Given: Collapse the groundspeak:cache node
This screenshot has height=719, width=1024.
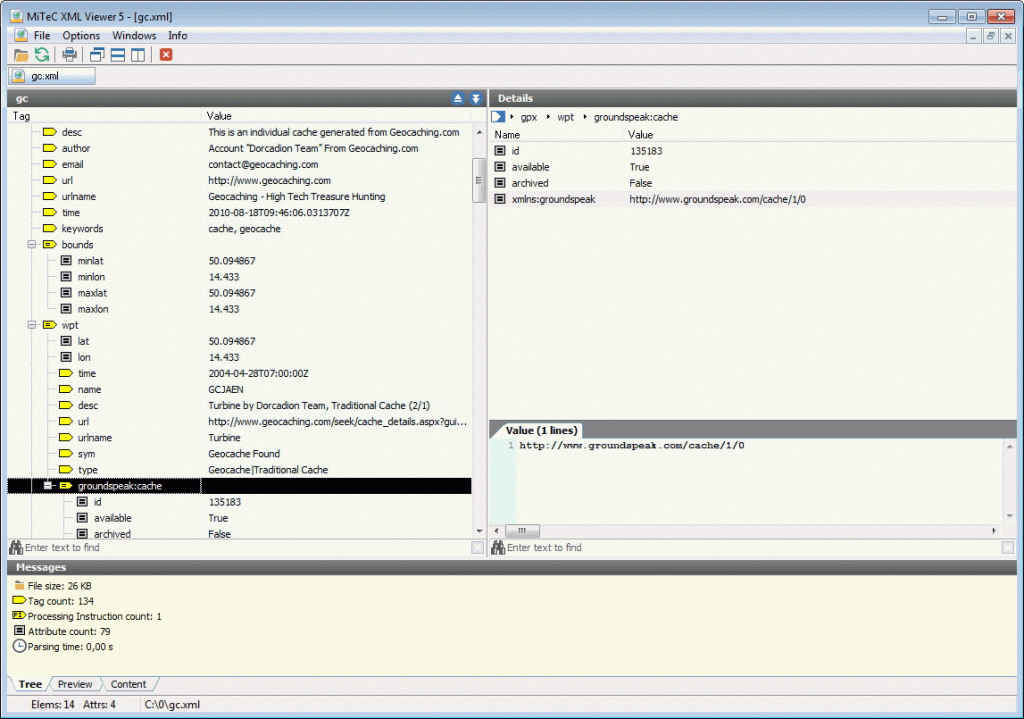Looking at the screenshot, I should coord(47,486).
